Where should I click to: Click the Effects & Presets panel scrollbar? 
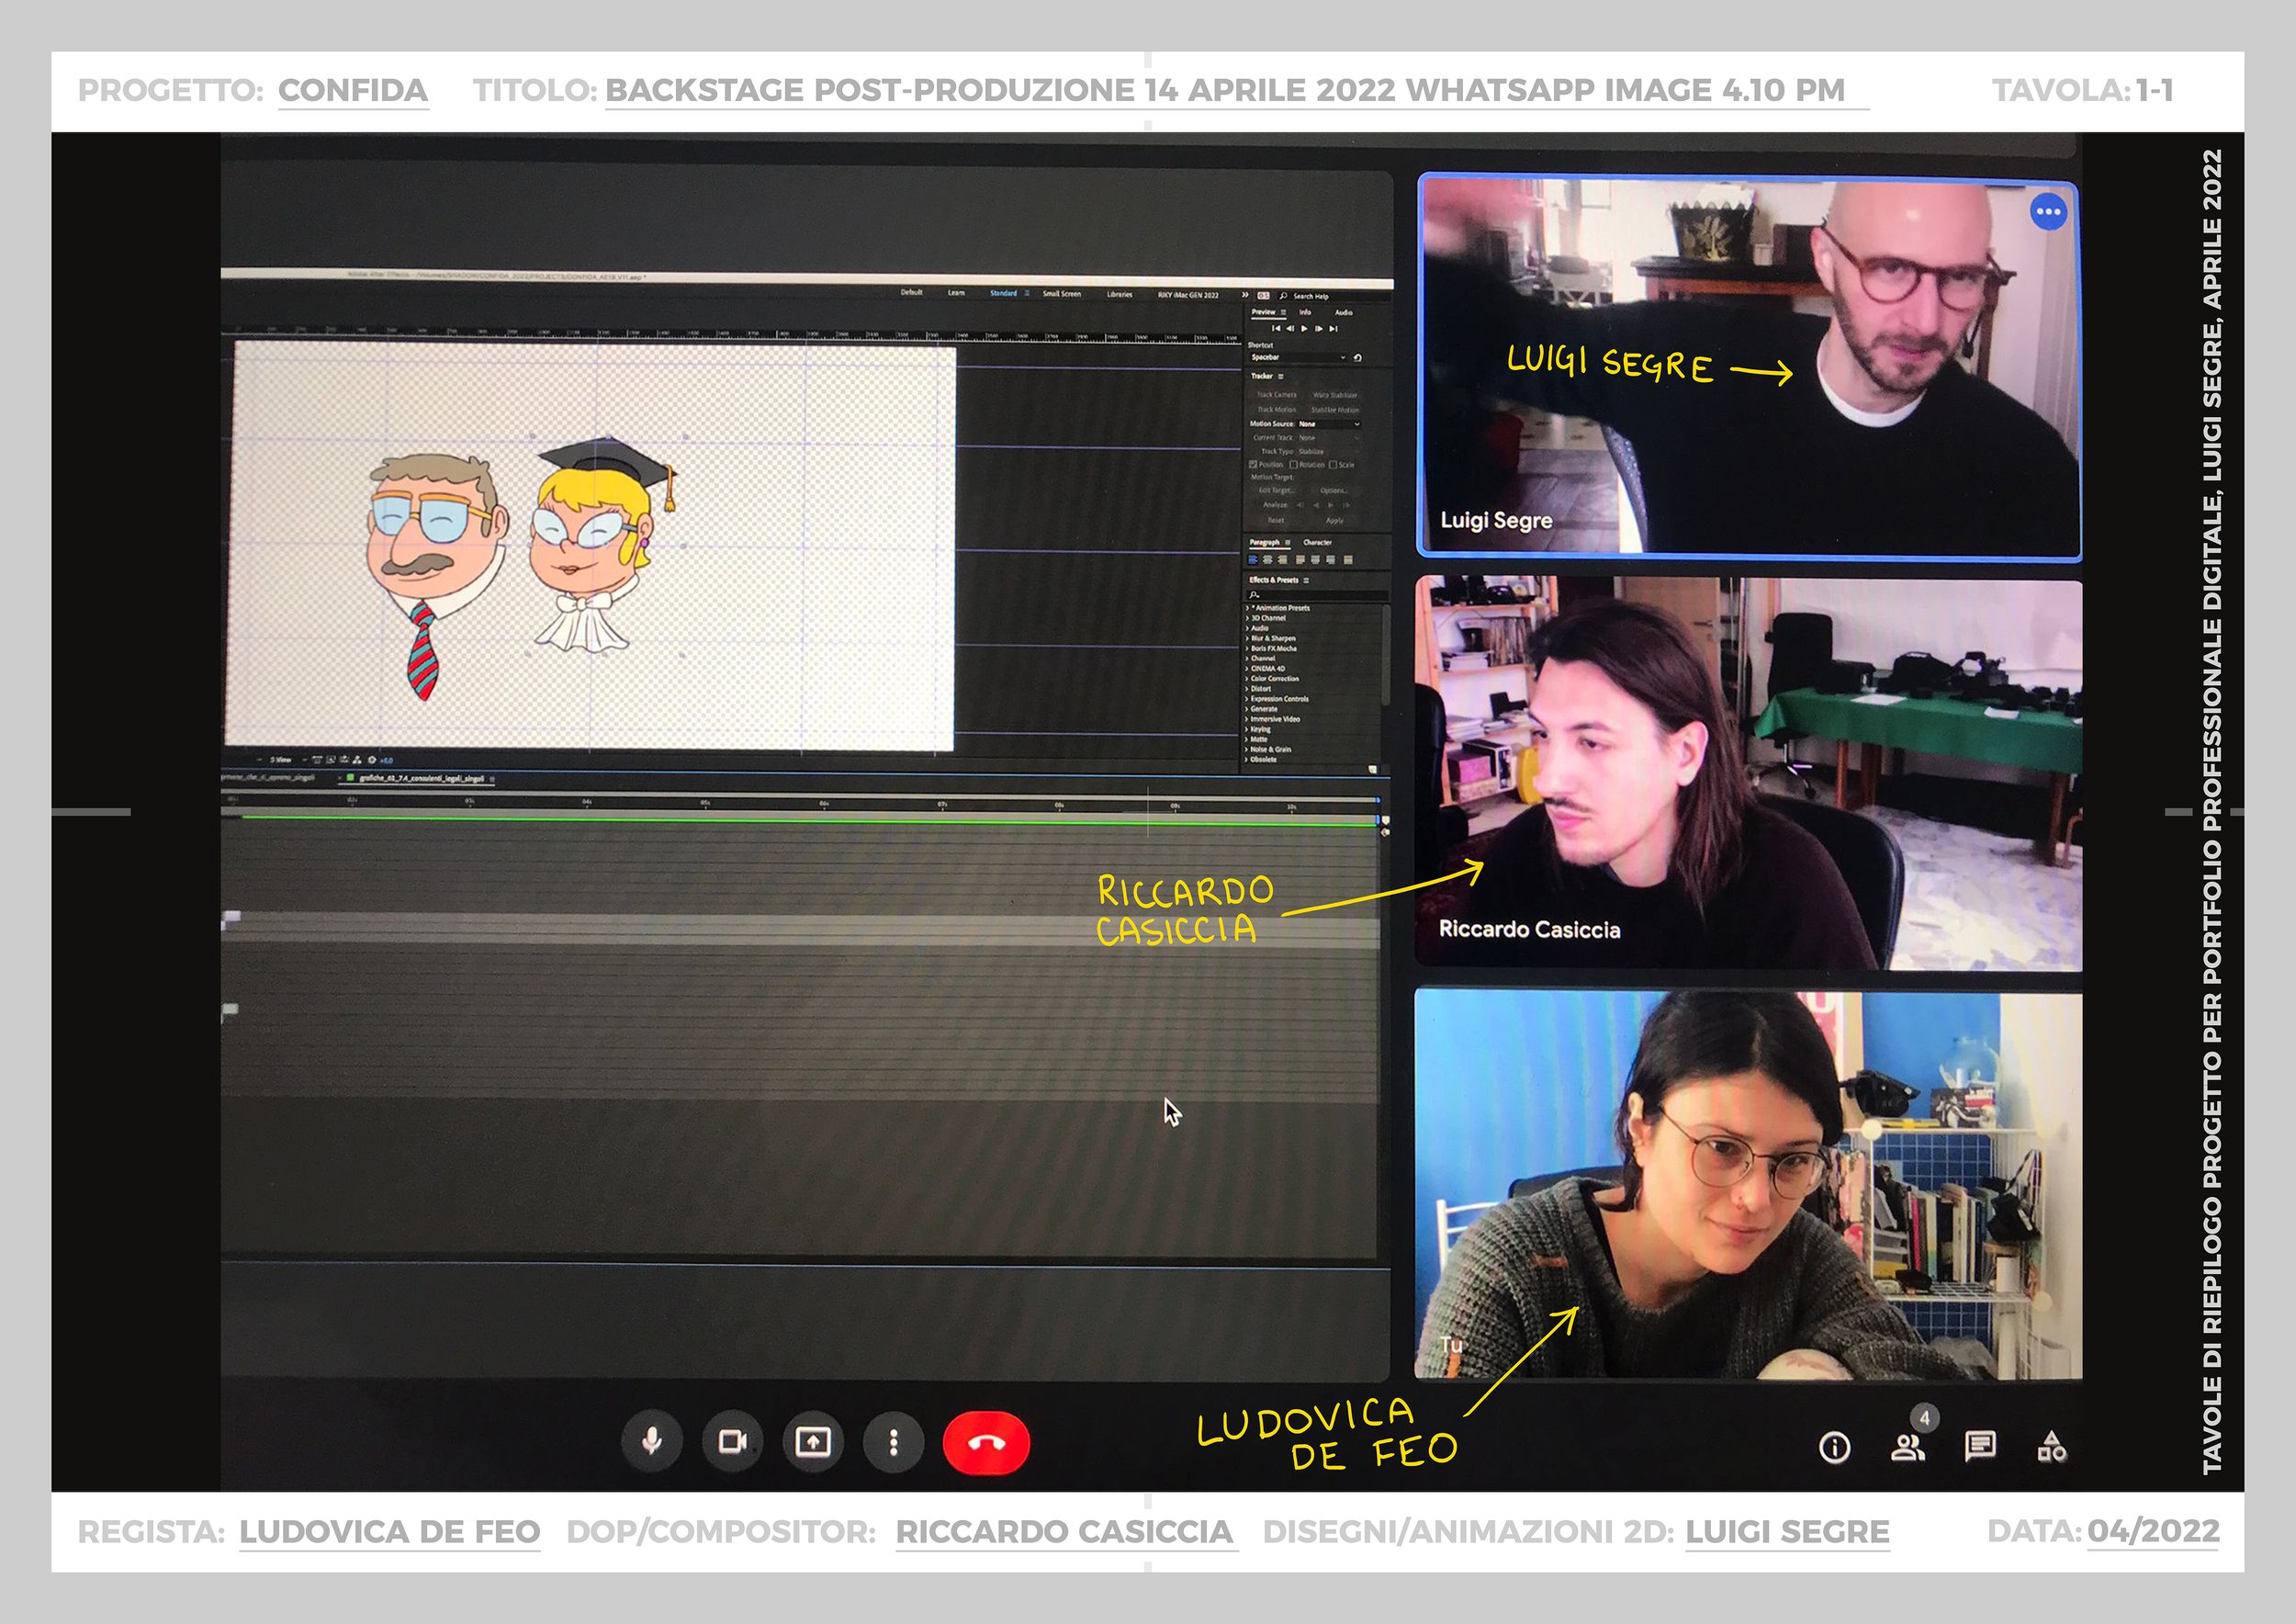pyautogui.click(x=1385, y=655)
